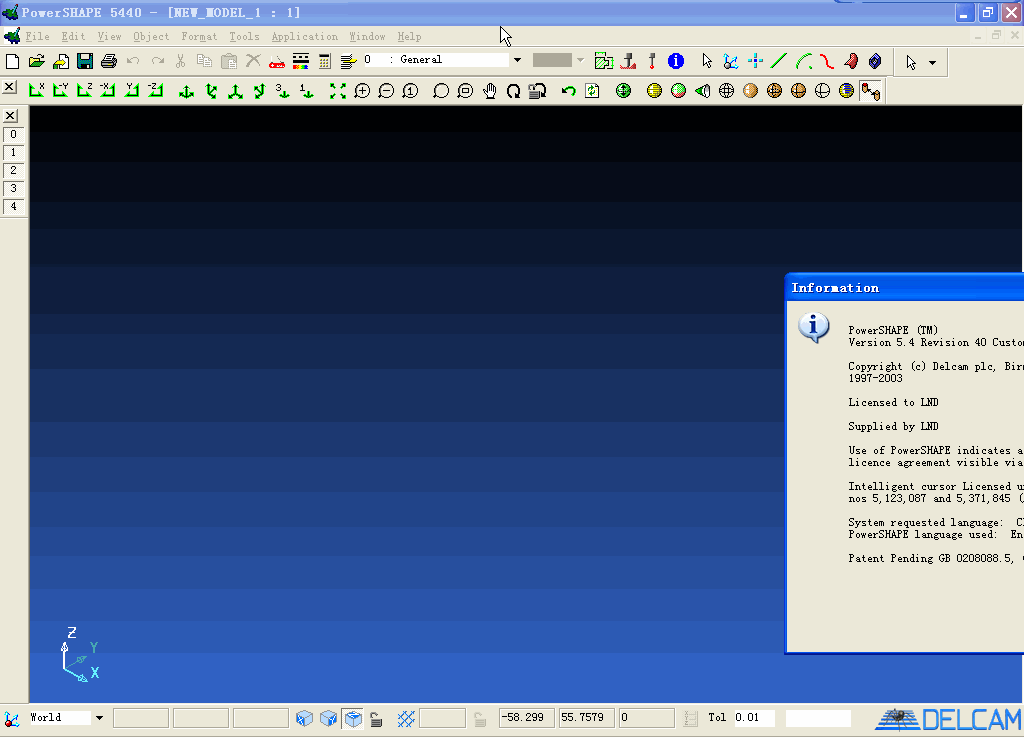Toggle the red-green shaded sphere view
The height and width of the screenshot is (738, 1024).
coord(679,91)
